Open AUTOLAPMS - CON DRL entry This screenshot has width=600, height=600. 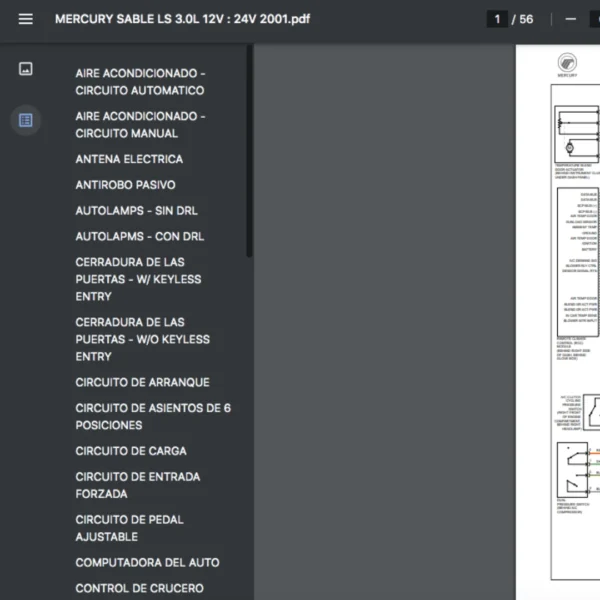coord(139,237)
